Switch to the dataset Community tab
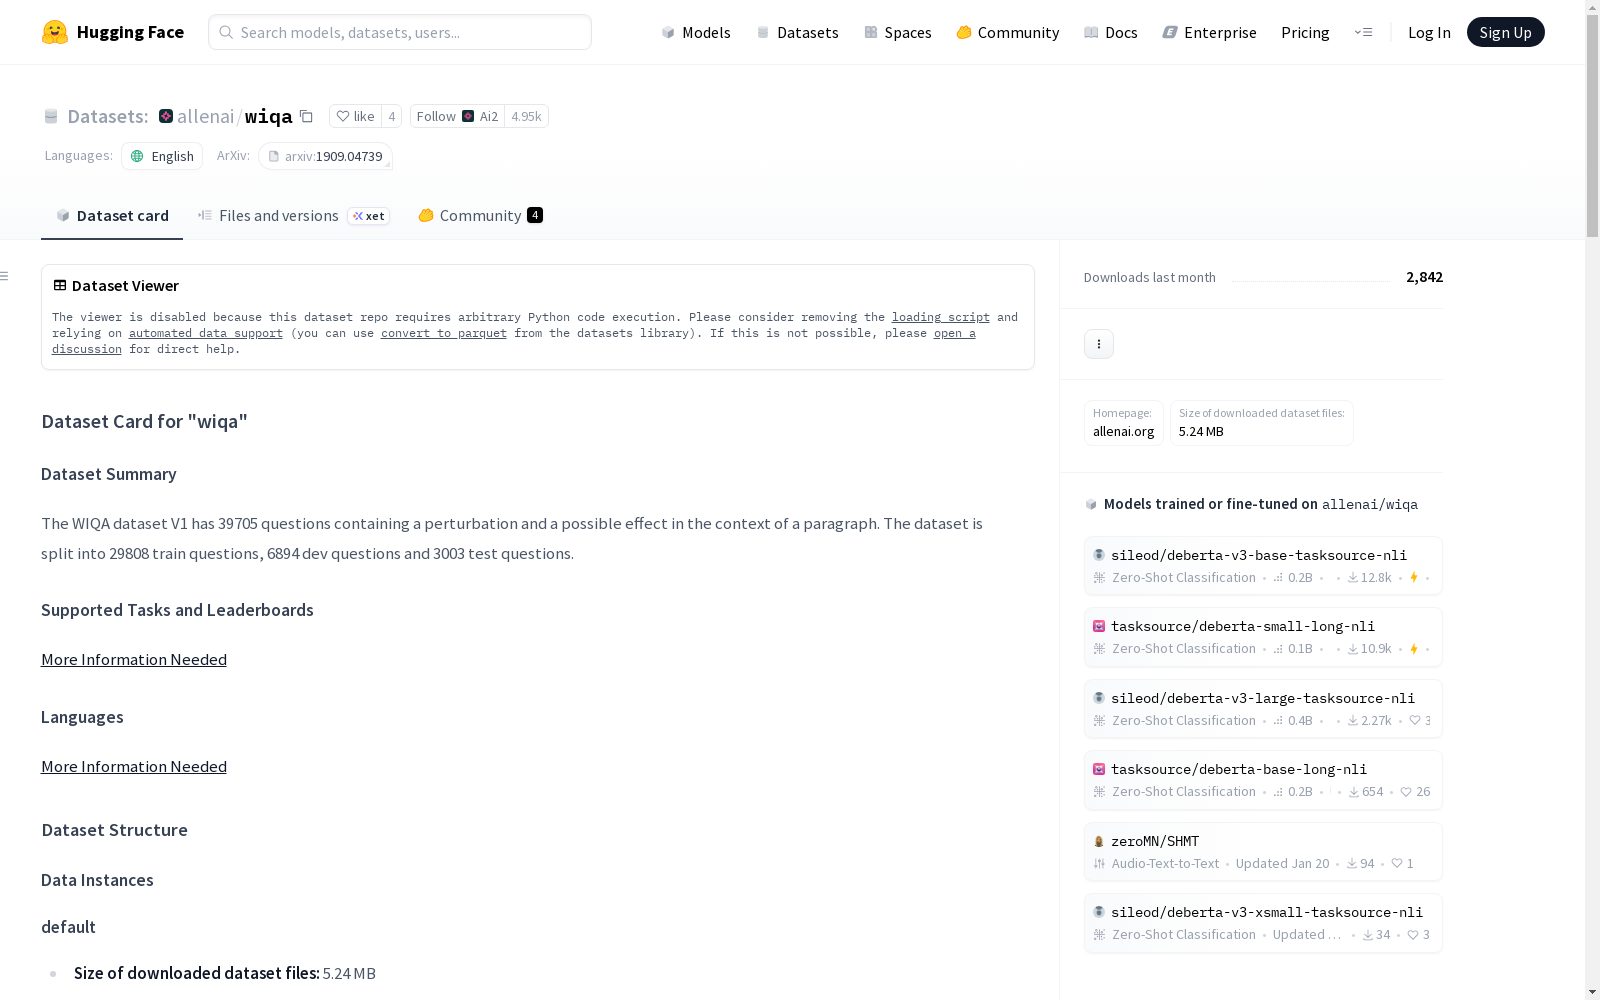 (480, 215)
